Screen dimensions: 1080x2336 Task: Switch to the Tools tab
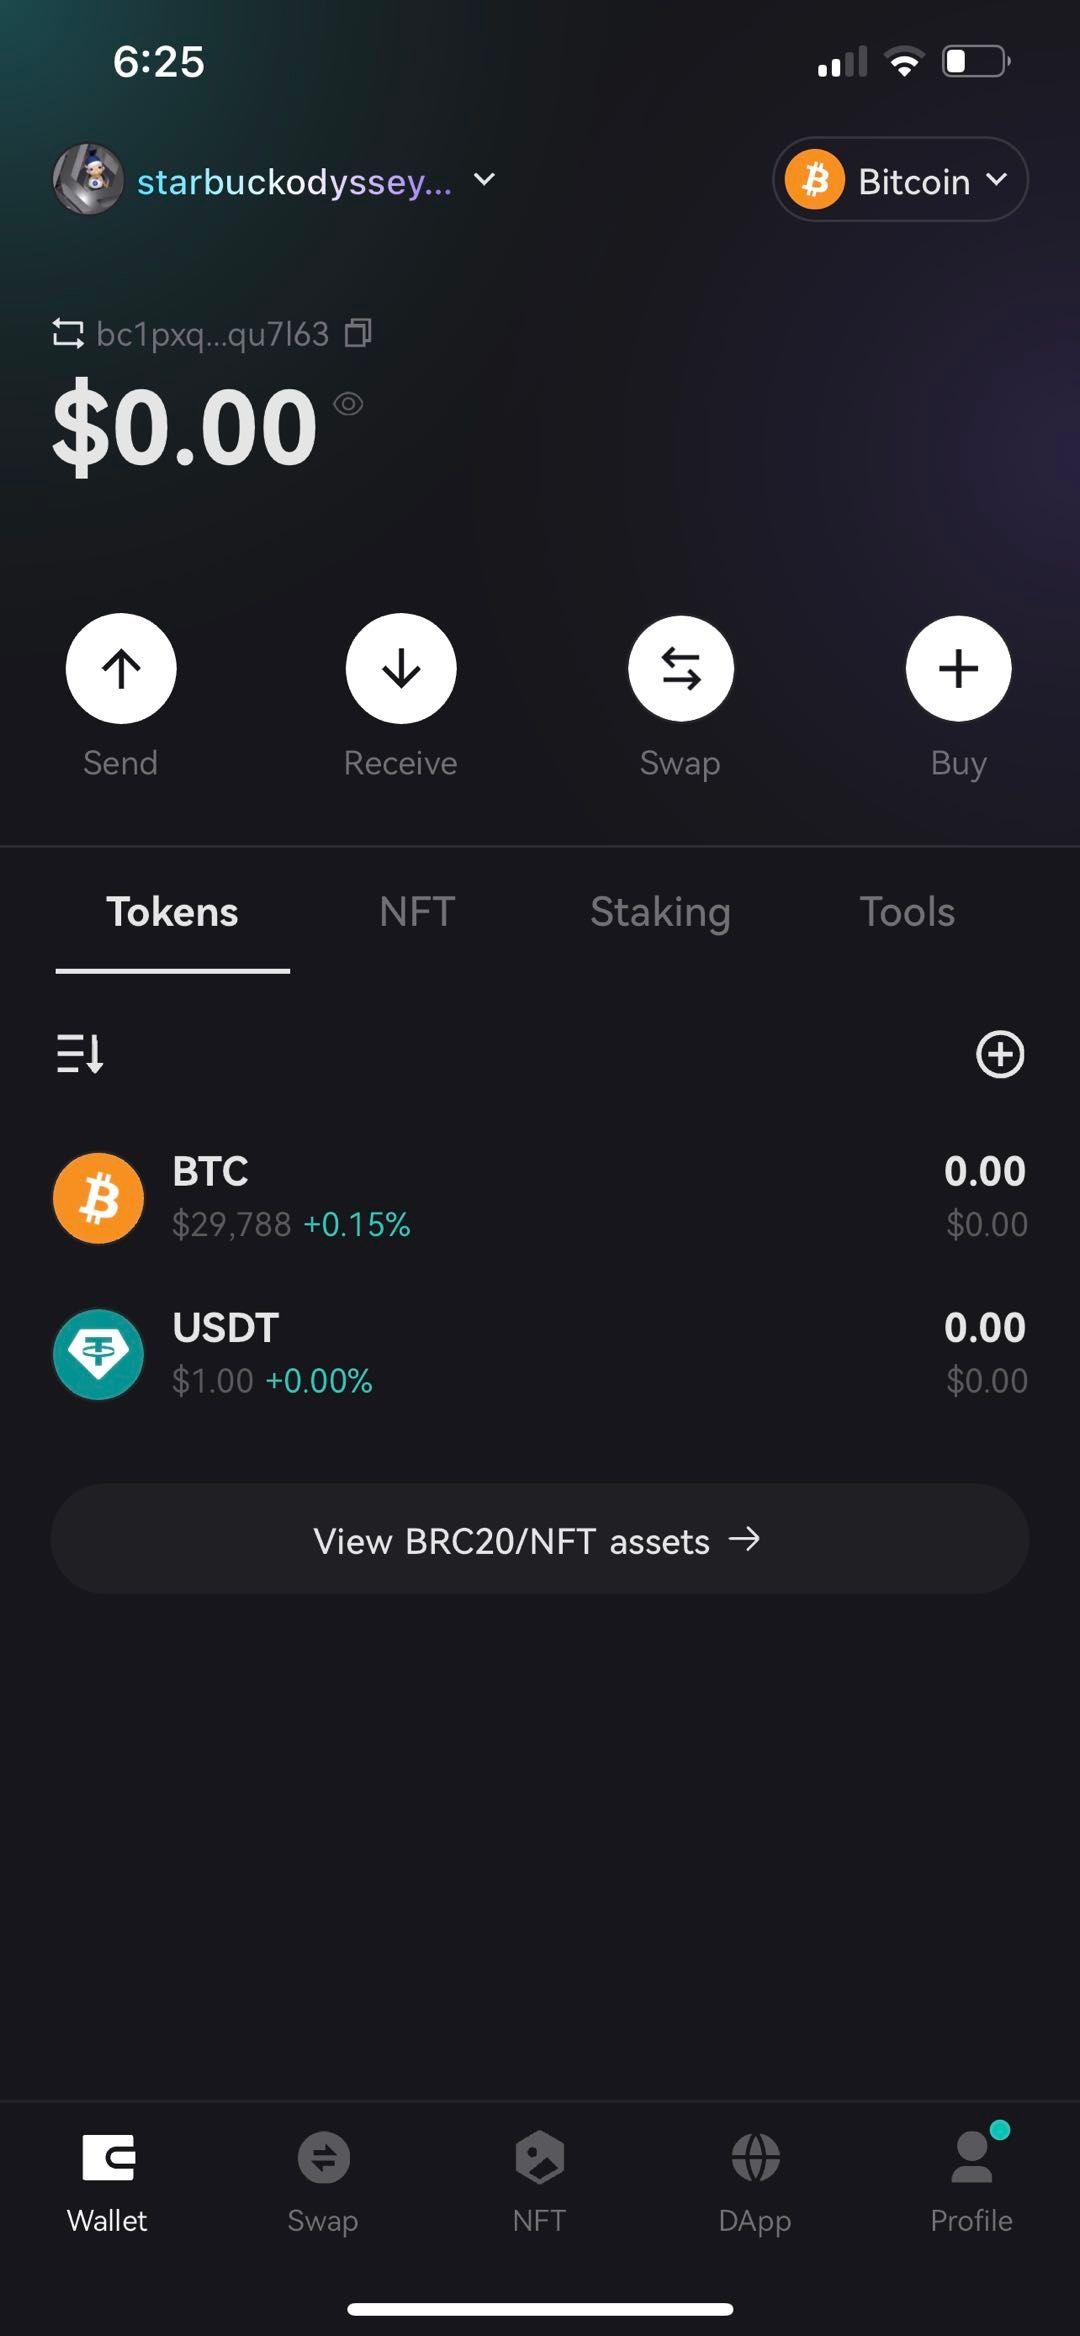point(907,912)
